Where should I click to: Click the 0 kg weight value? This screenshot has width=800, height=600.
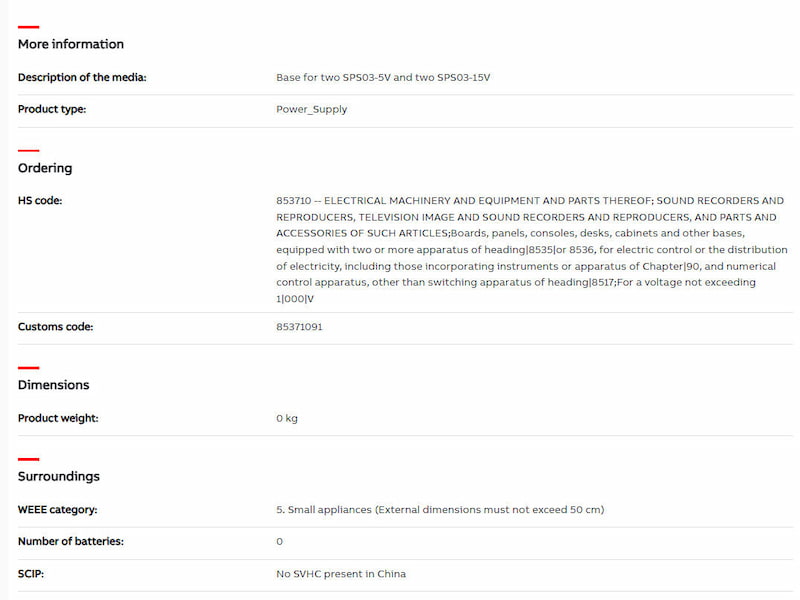coord(287,418)
